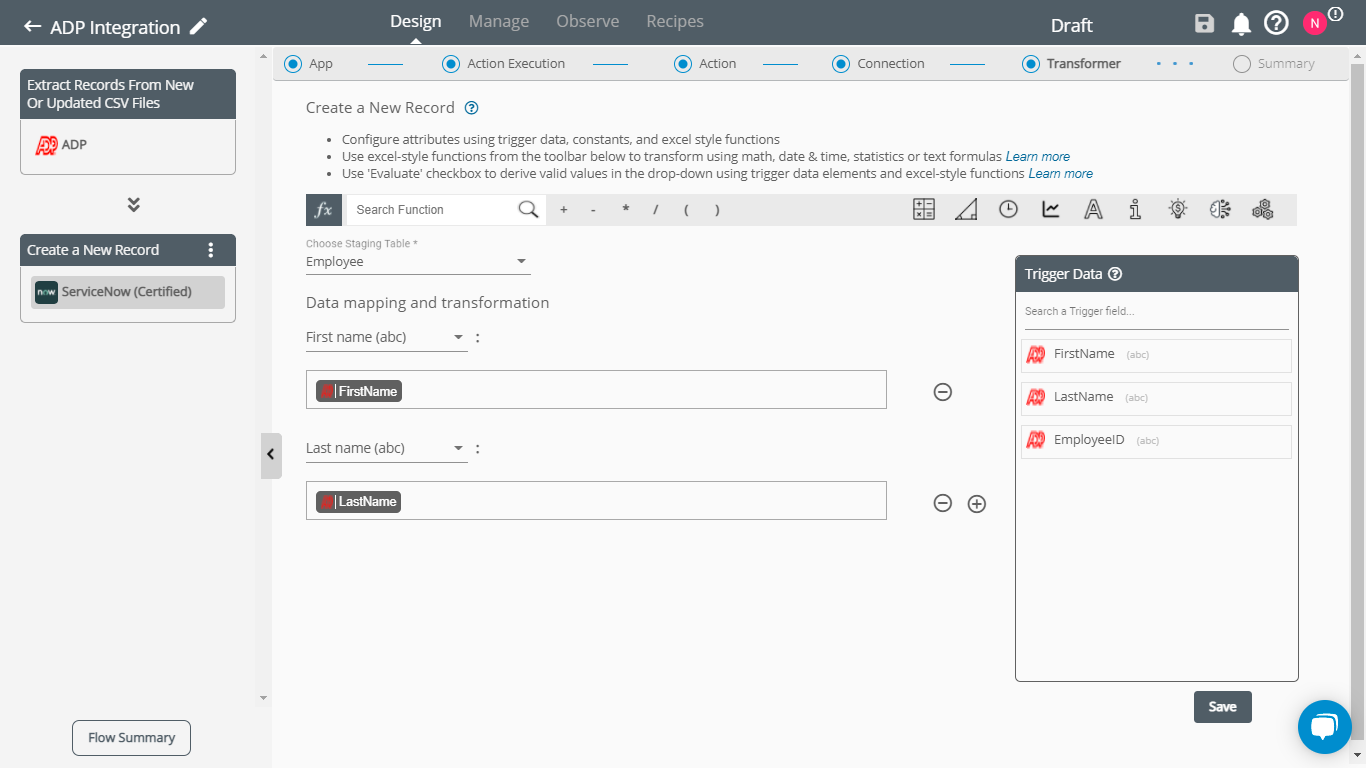Image resolution: width=1366 pixels, height=768 pixels.
Task: Collapse the left panel with arrow handle
Action: click(x=271, y=455)
